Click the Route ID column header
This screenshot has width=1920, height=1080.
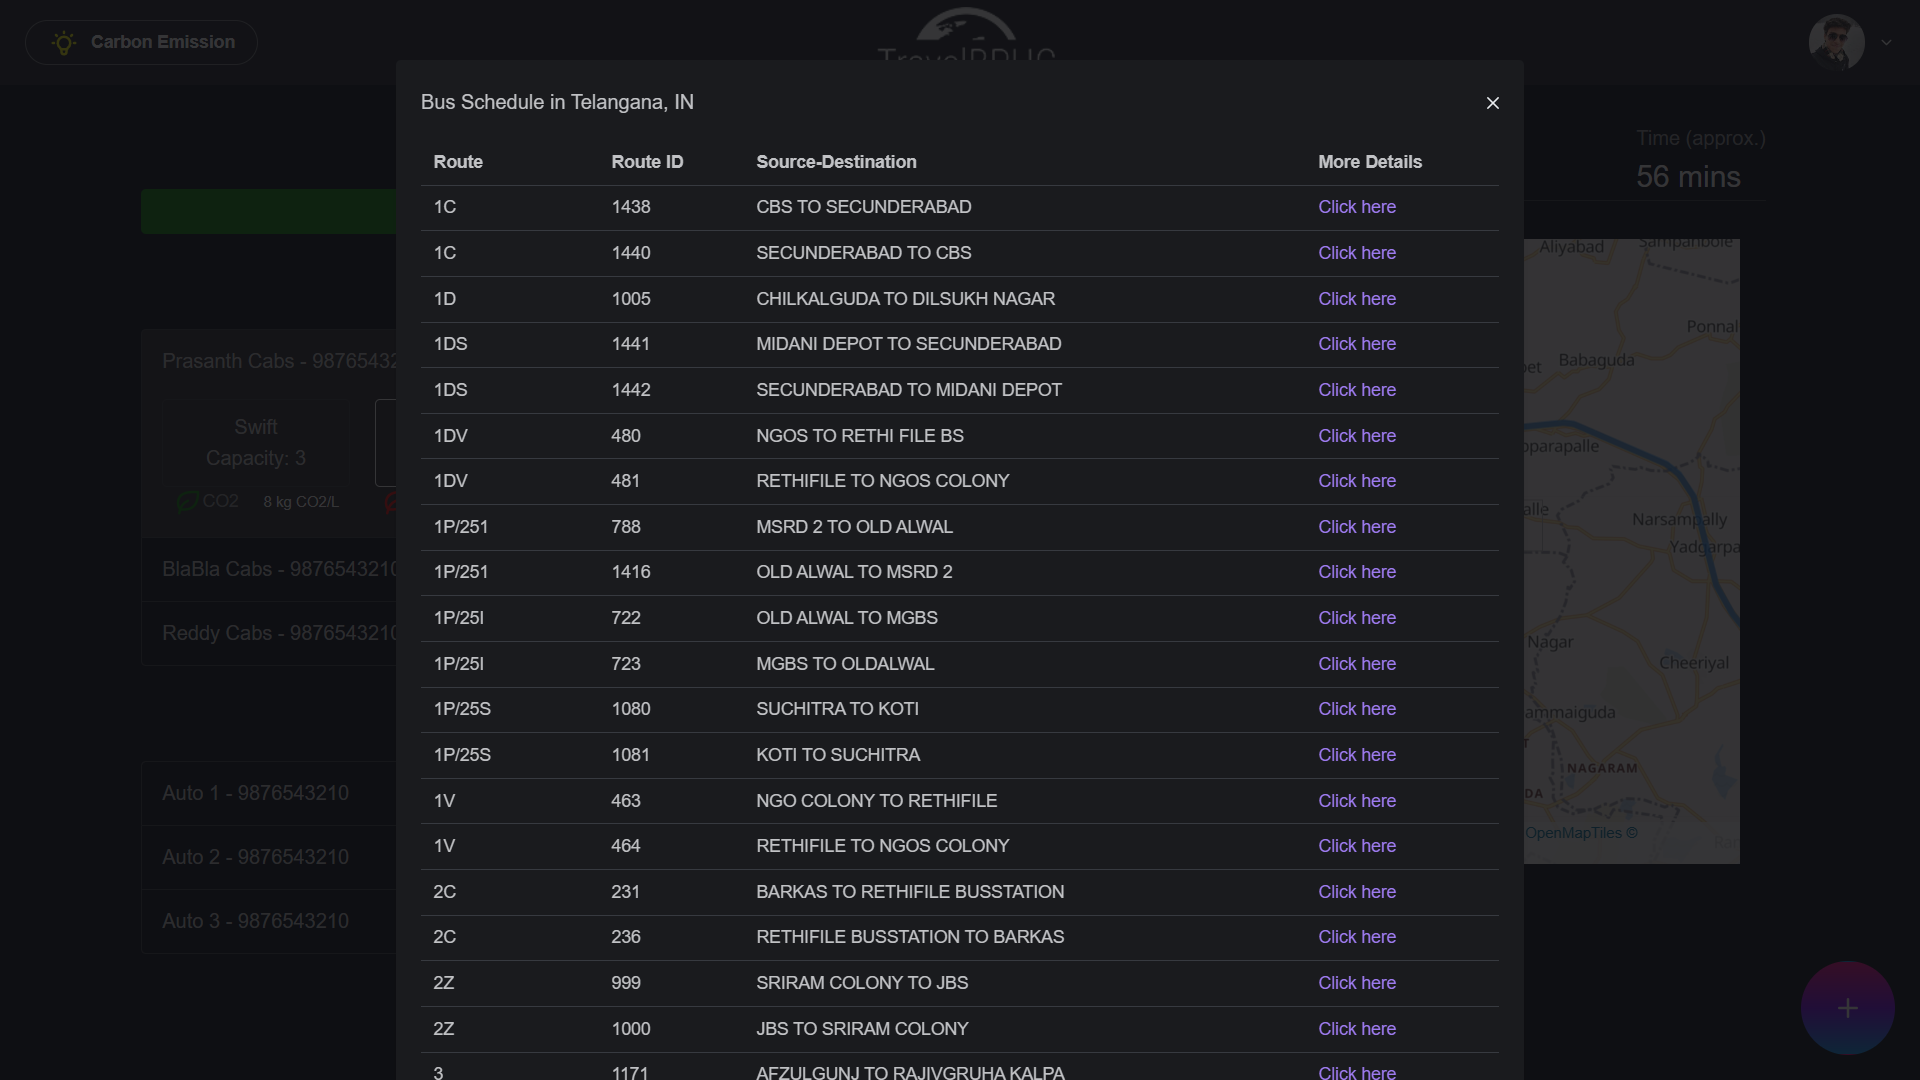[x=647, y=162]
